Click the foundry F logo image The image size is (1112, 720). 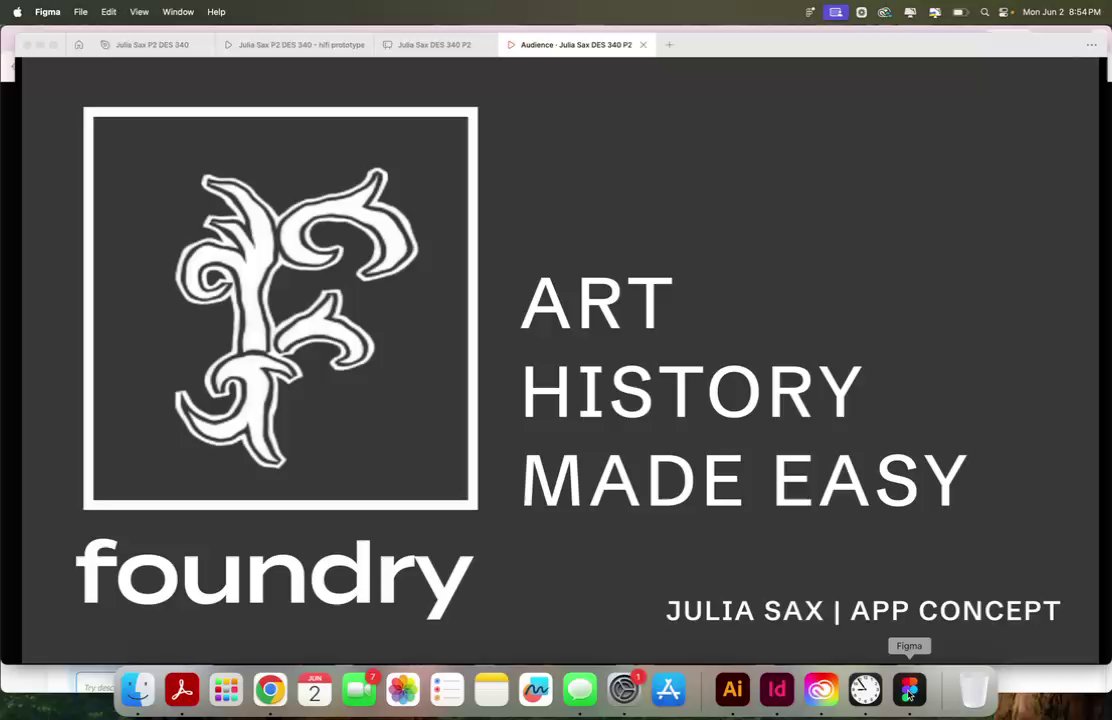[x=281, y=309]
